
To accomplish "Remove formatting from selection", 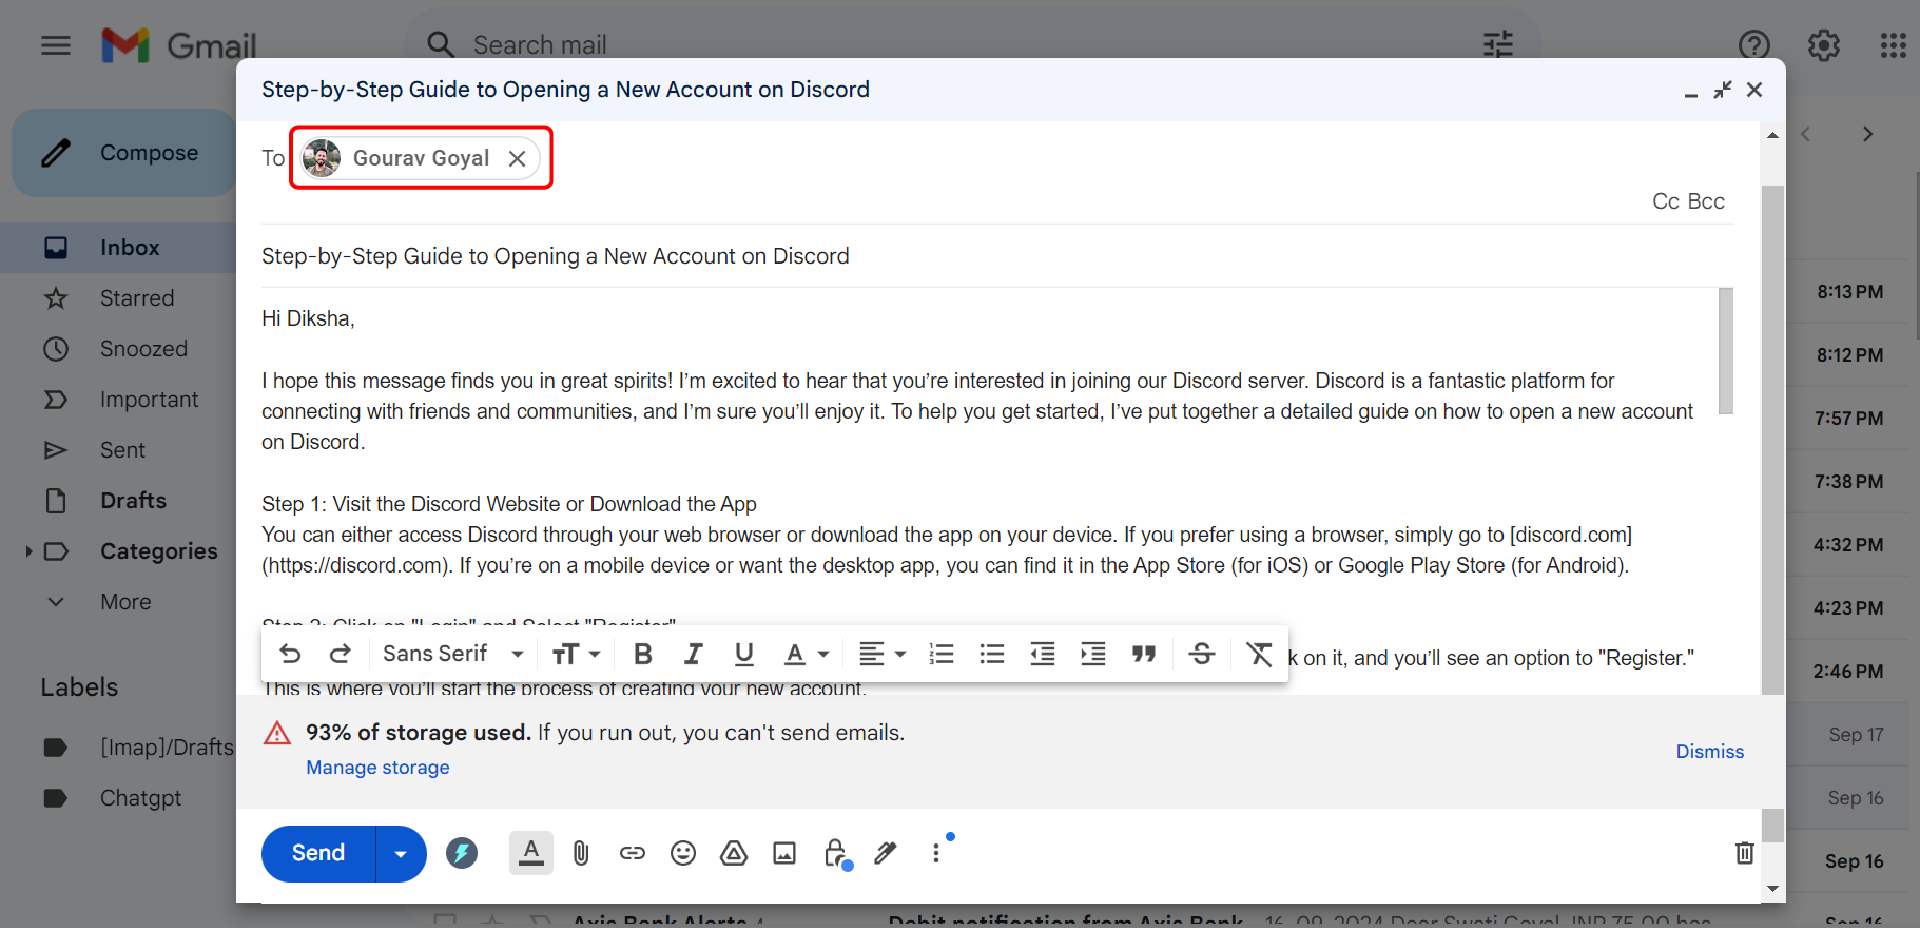I will pos(1259,654).
